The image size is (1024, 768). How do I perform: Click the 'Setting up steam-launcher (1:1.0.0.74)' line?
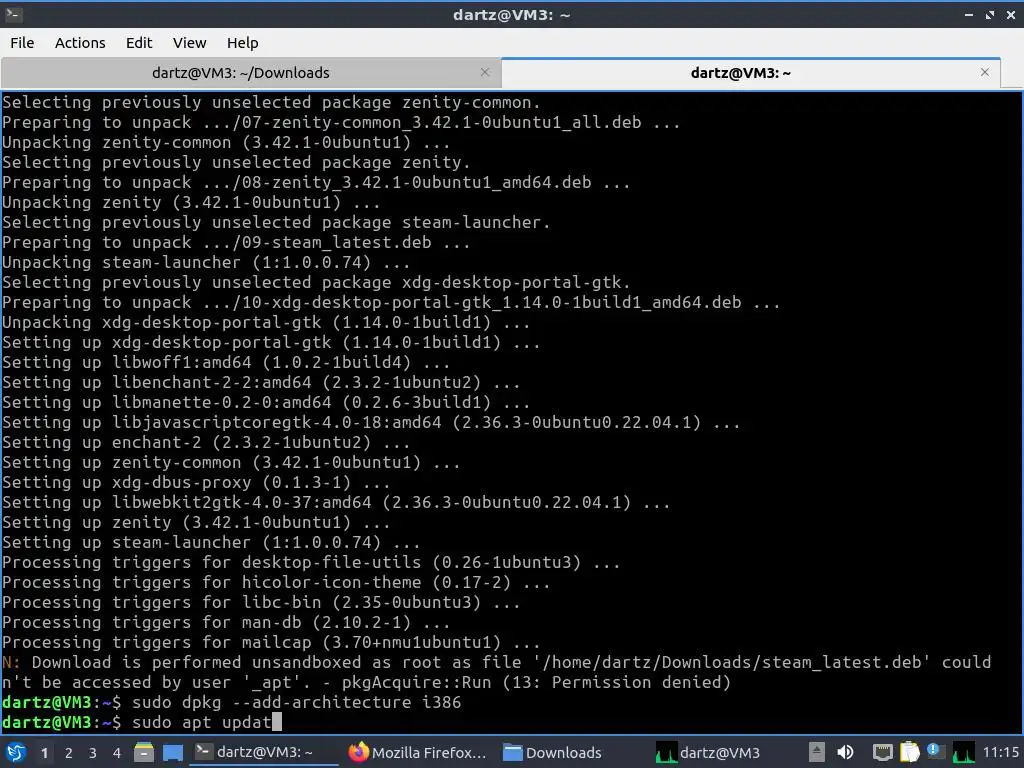coord(211,542)
